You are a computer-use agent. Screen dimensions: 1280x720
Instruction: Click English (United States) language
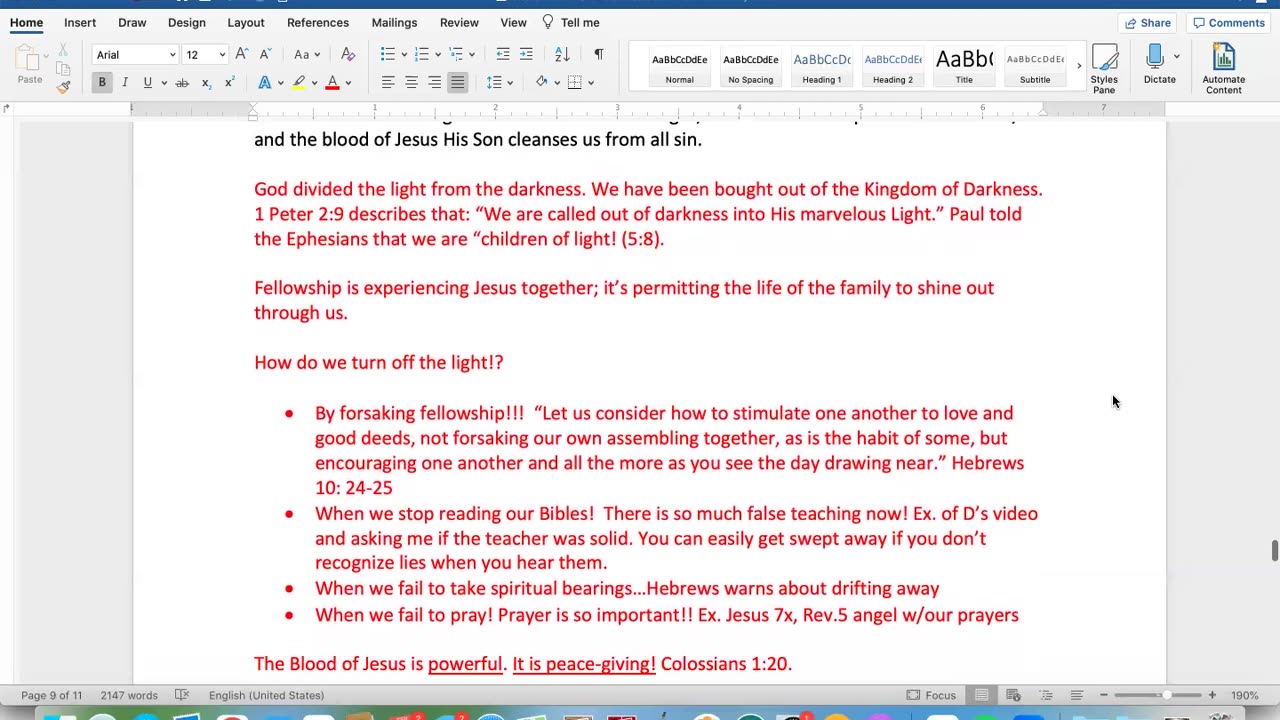click(266, 695)
